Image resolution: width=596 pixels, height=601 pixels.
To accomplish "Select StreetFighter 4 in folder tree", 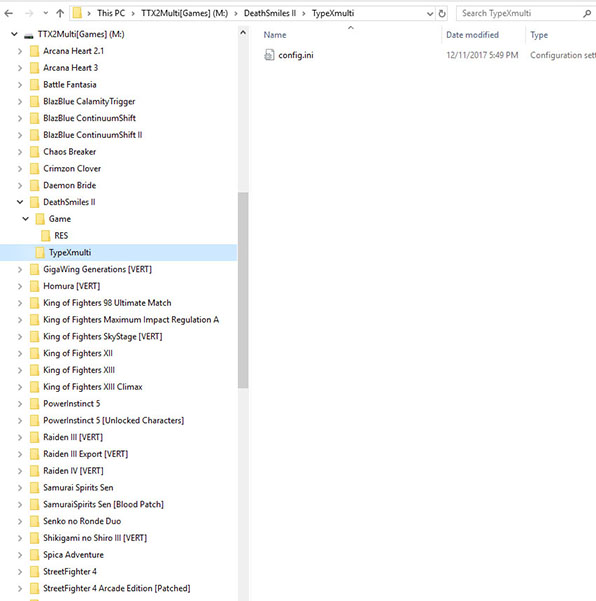I will [70, 571].
